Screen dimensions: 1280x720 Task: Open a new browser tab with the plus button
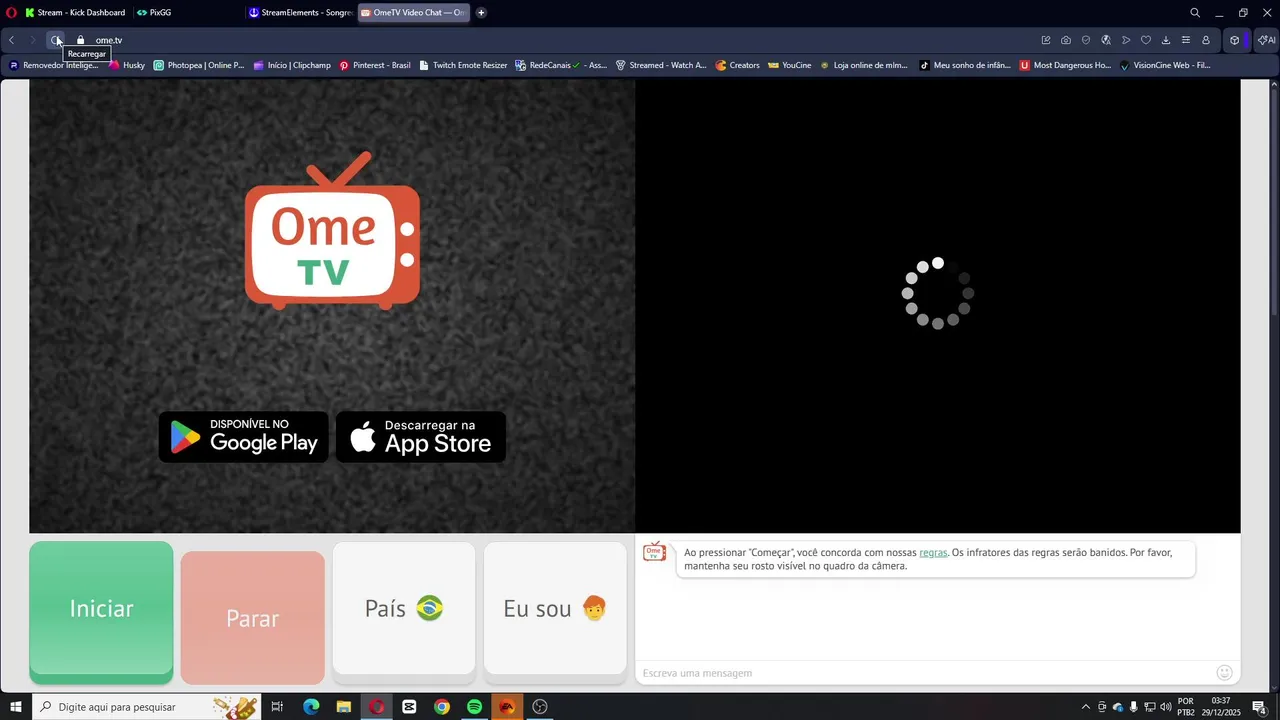point(481,13)
